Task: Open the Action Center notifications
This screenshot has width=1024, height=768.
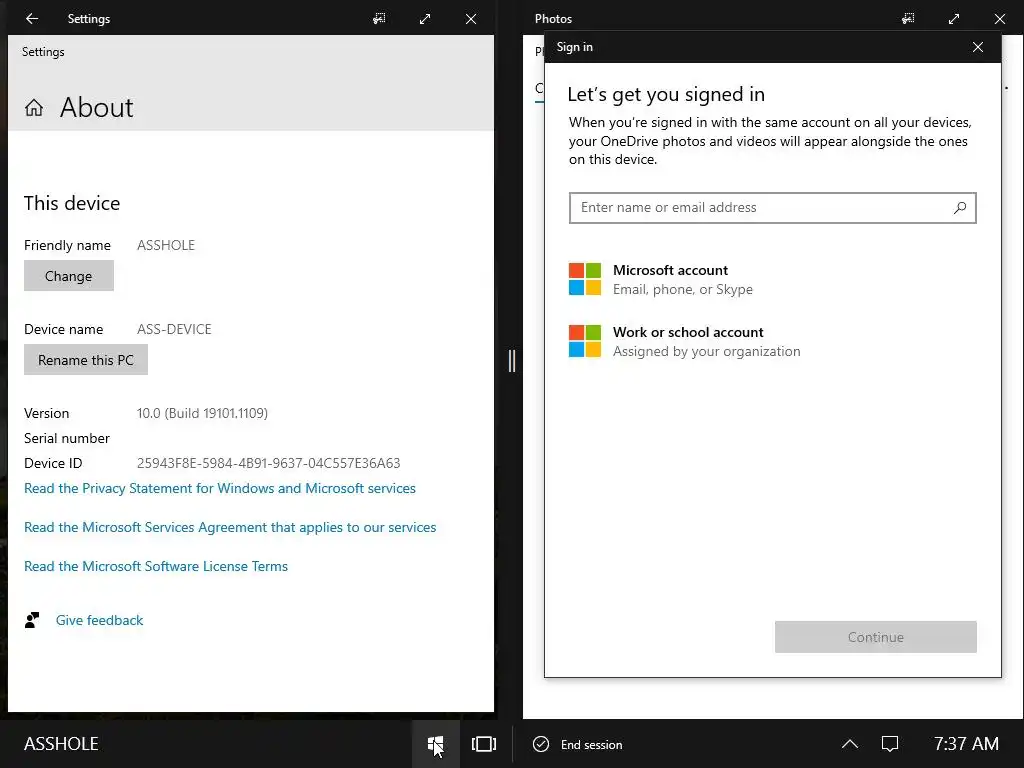Action: click(x=890, y=744)
